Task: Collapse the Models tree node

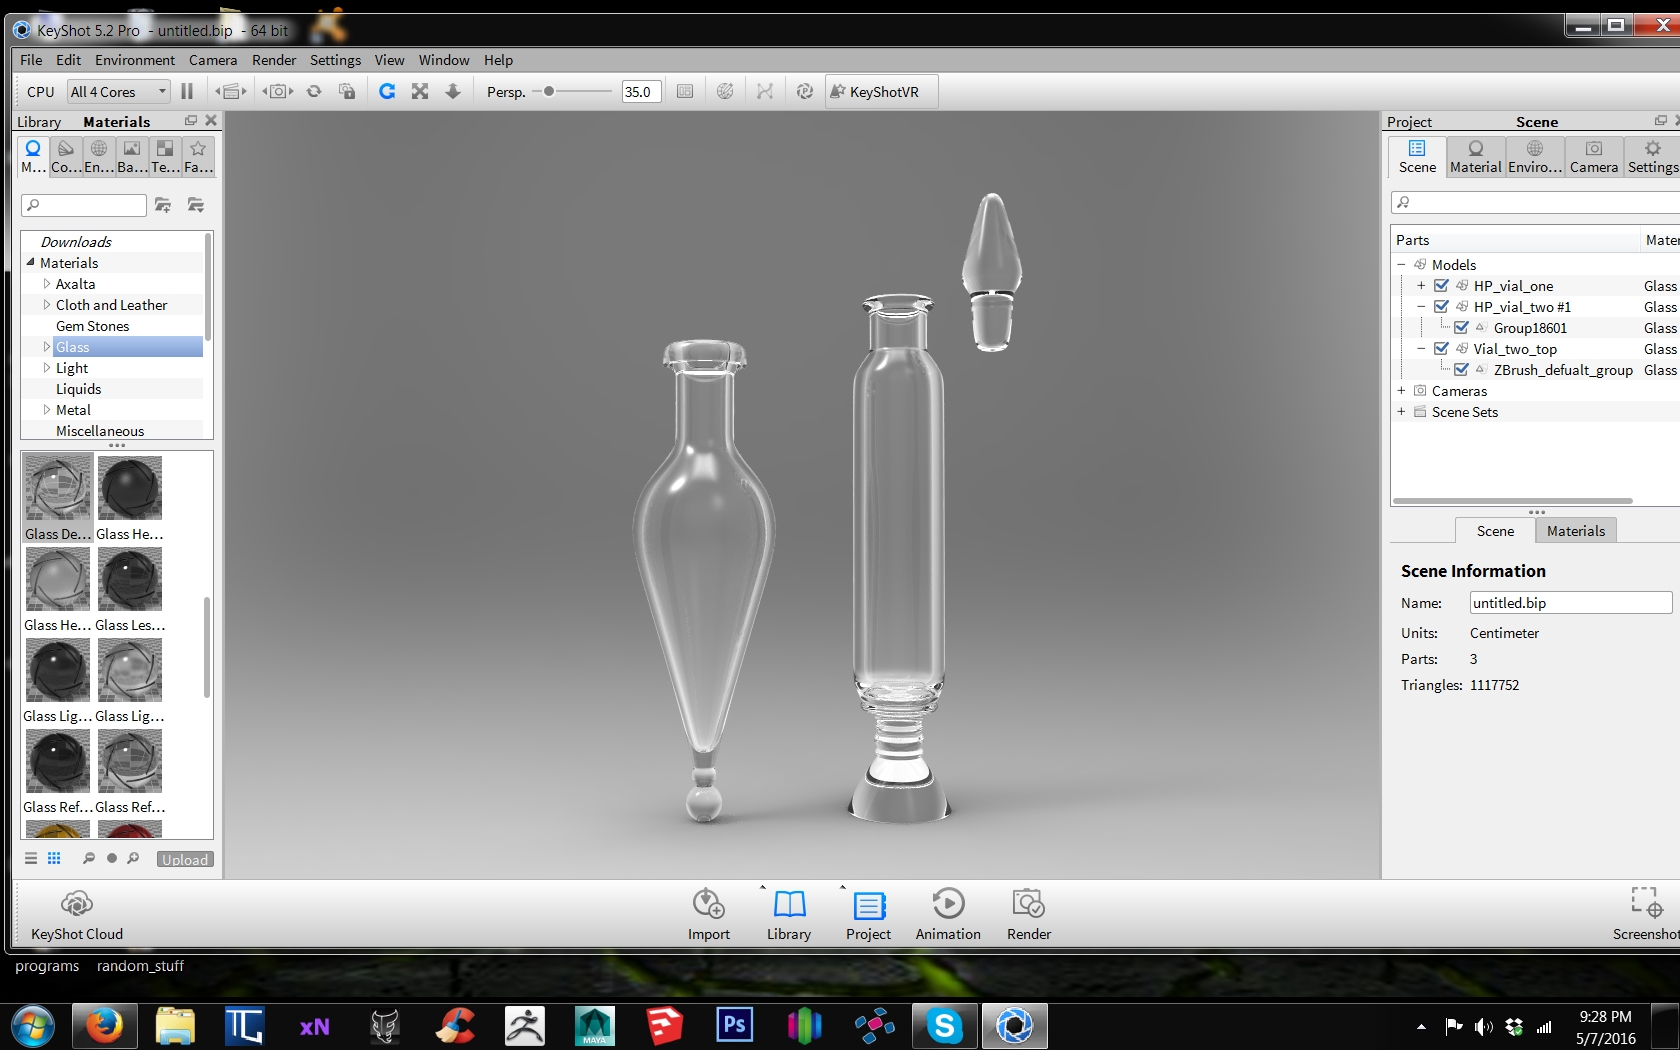Action: tap(1401, 265)
